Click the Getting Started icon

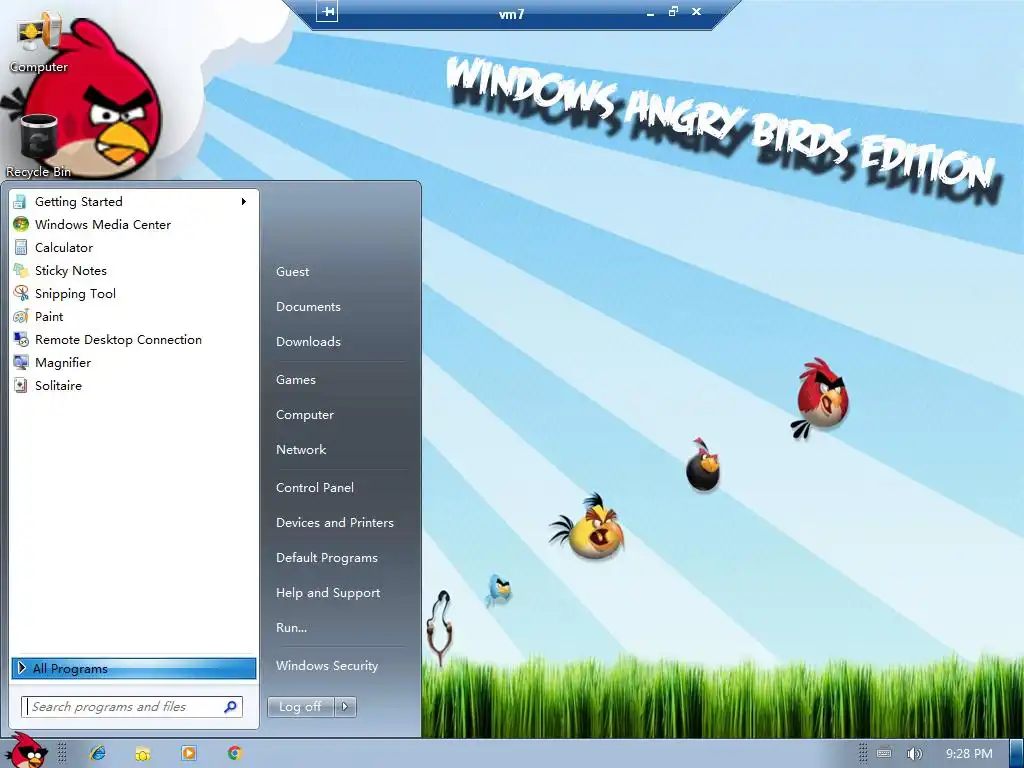point(21,201)
